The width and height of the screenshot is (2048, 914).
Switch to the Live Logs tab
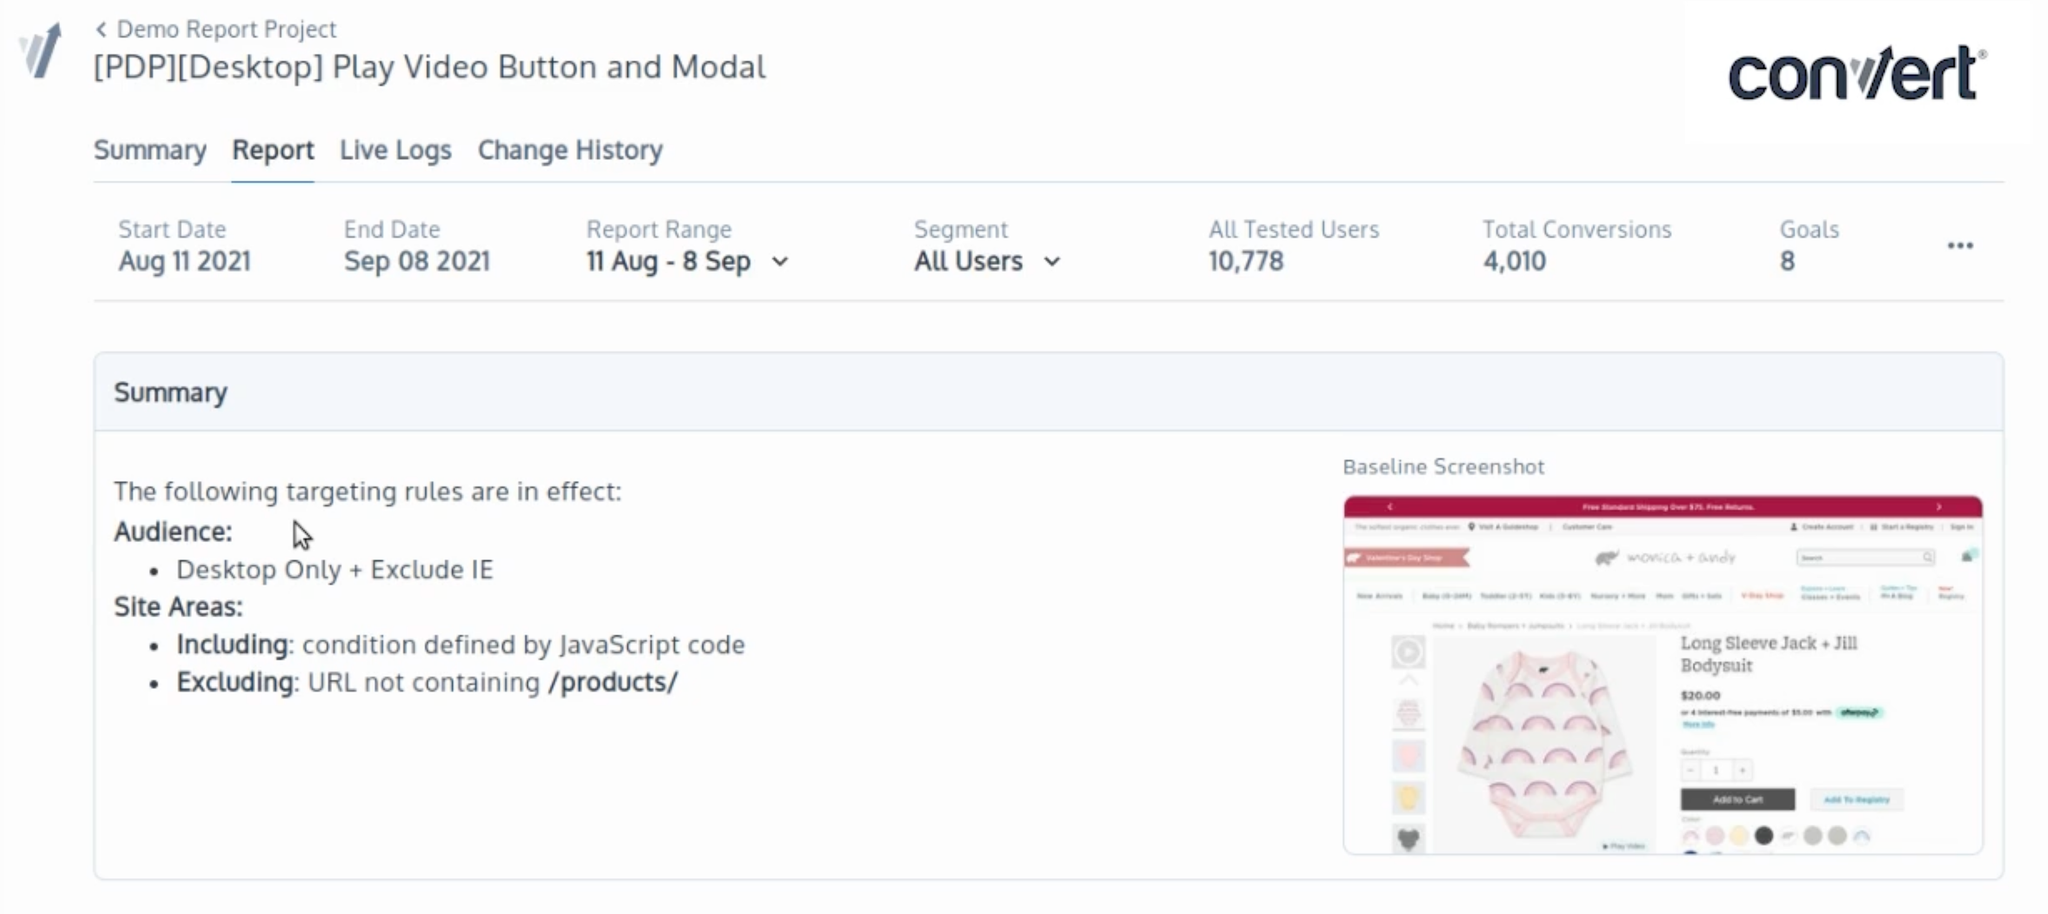coord(395,150)
